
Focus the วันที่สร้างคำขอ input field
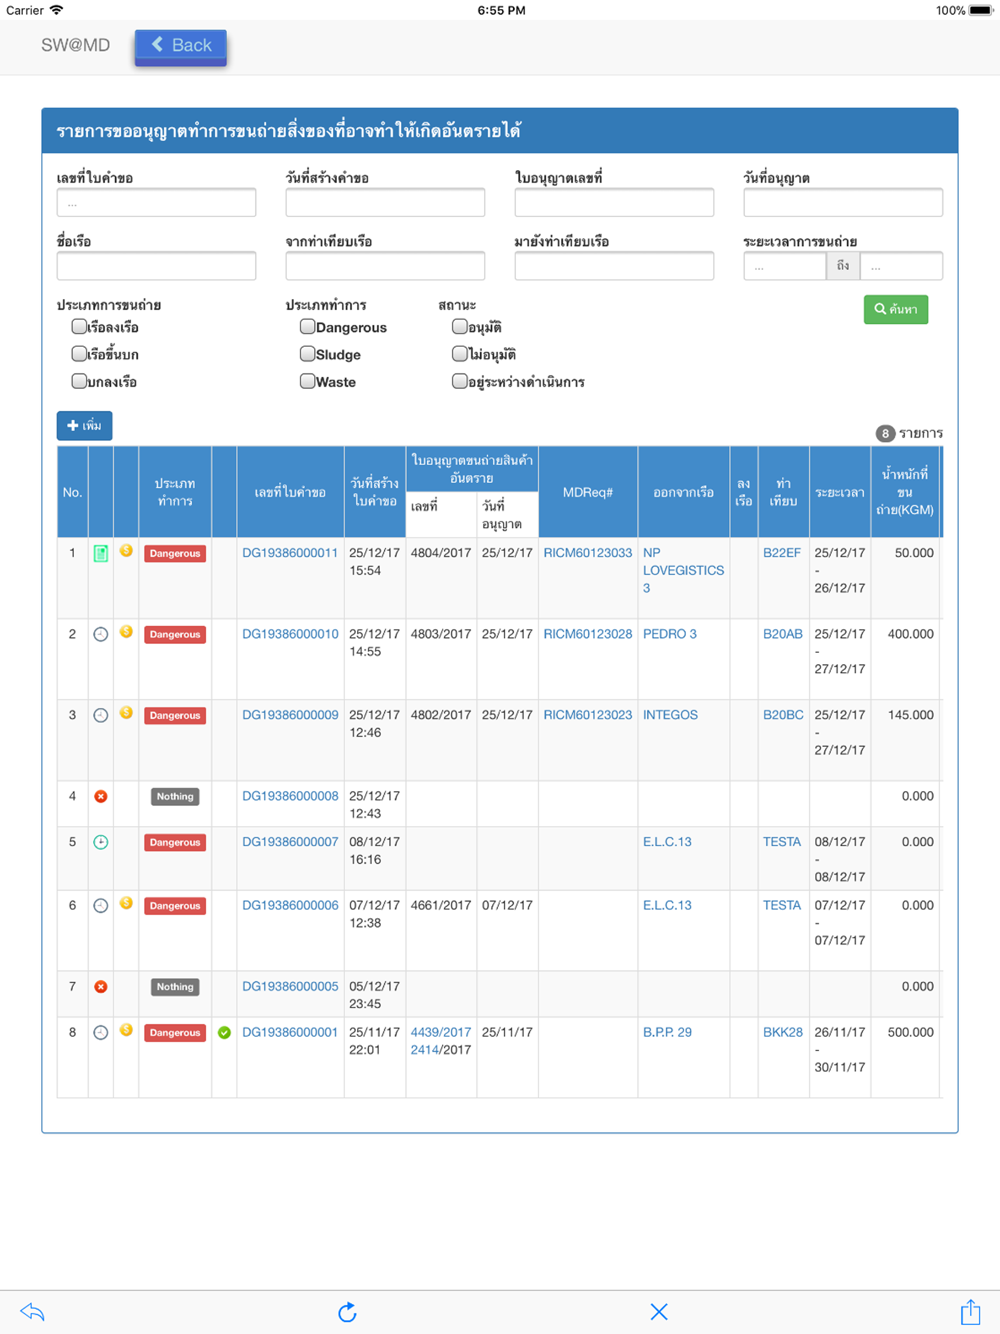click(385, 203)
